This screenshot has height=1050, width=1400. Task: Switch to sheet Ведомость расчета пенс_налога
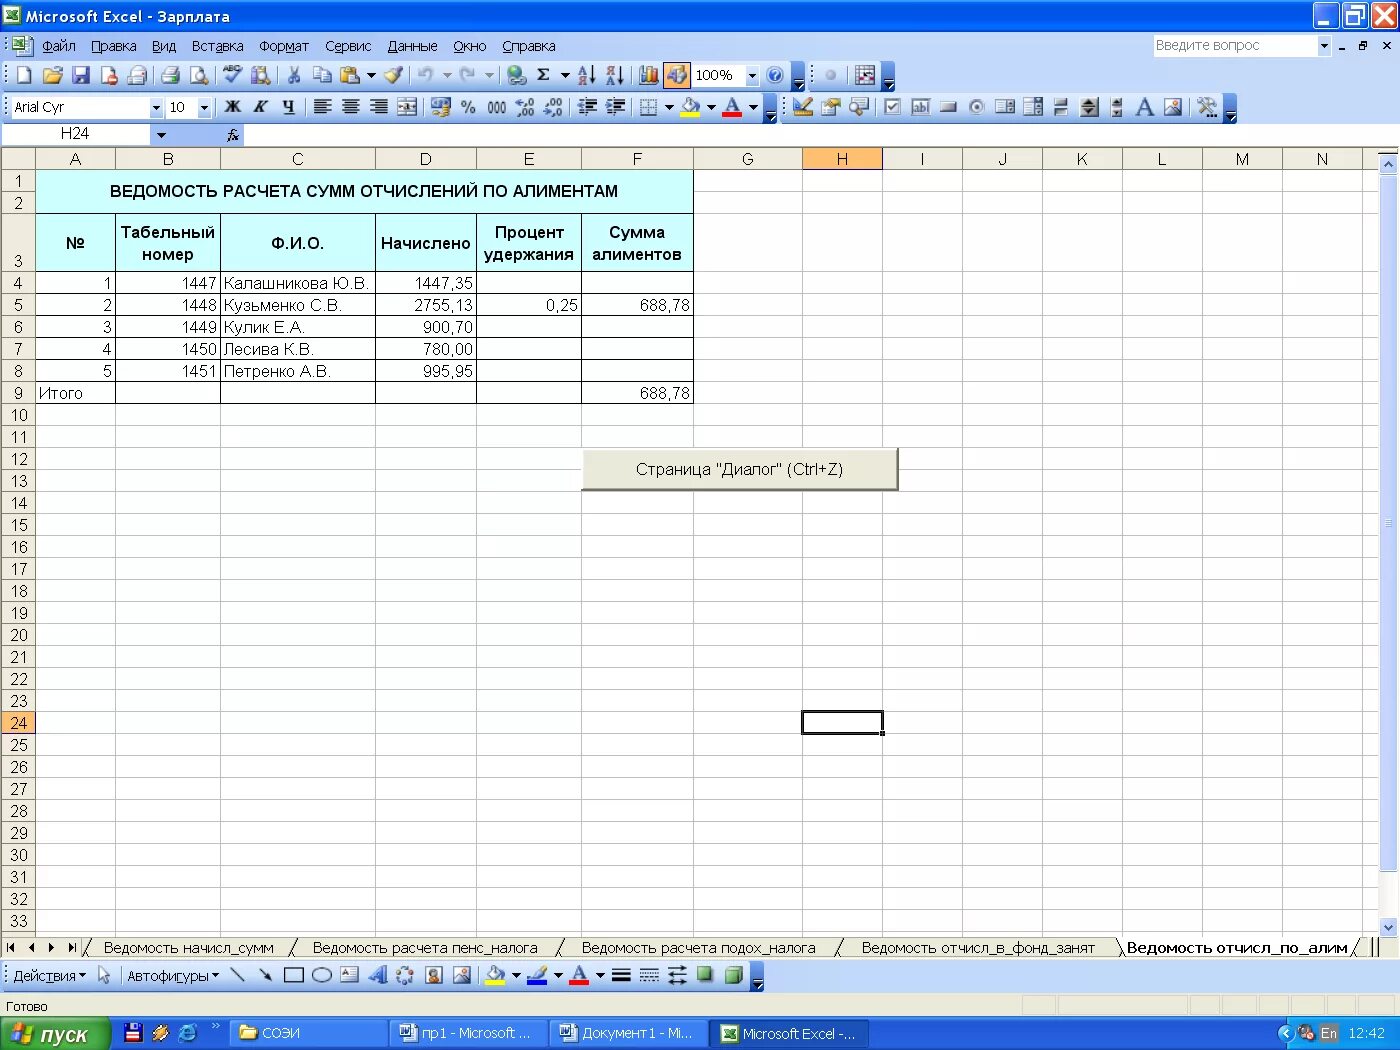[425, 947]
